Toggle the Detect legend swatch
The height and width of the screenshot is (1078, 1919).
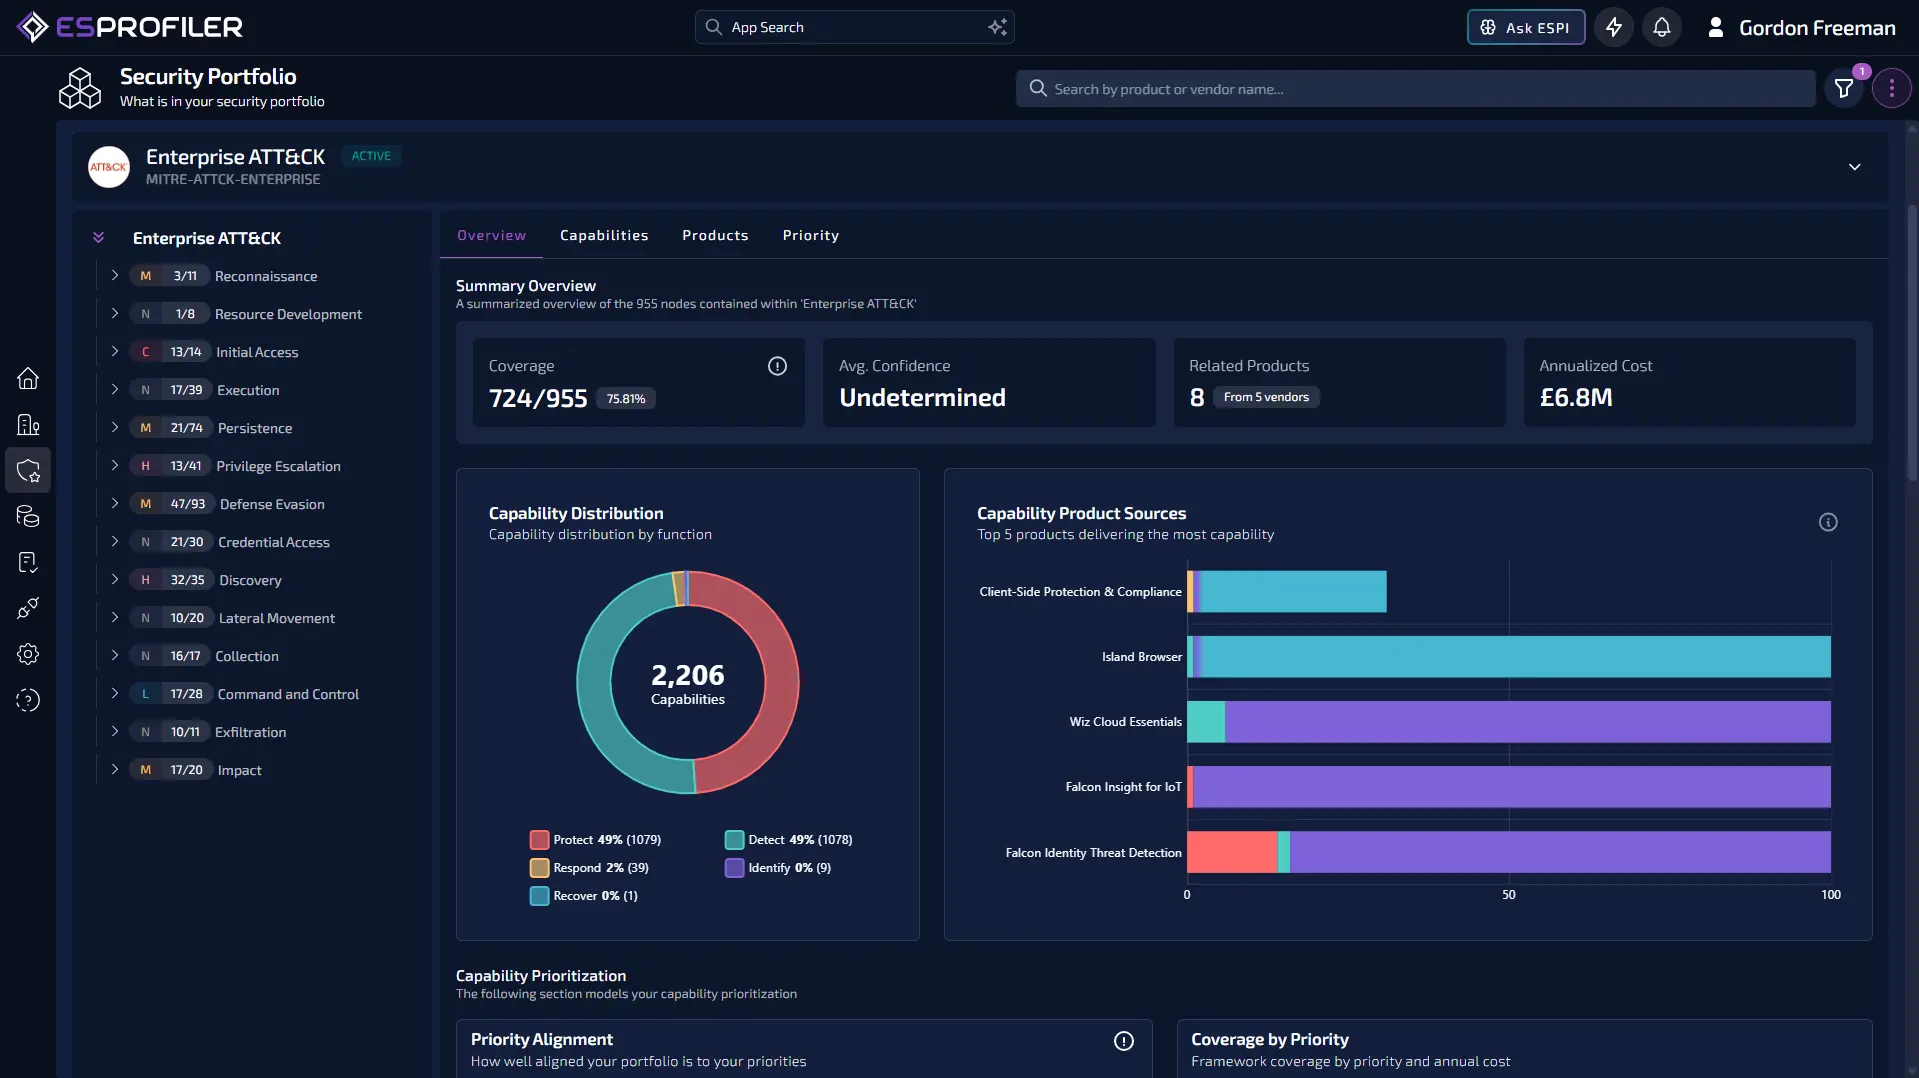click(x=734, y=839)
